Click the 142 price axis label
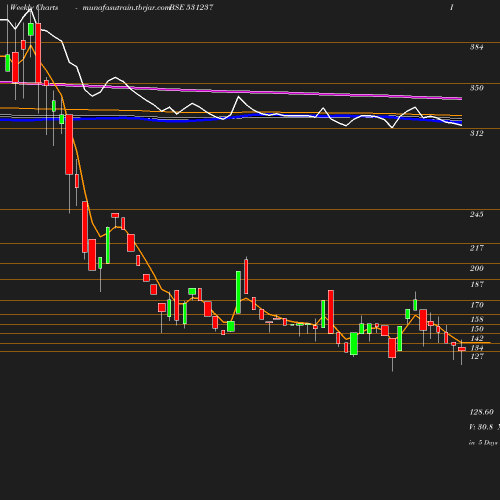 point(476,338)
